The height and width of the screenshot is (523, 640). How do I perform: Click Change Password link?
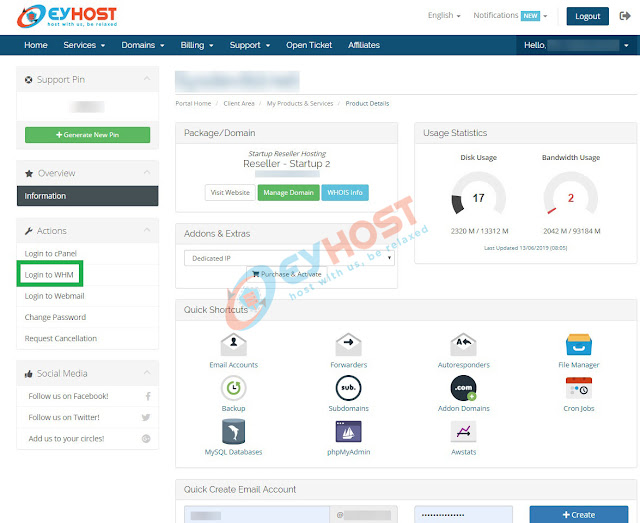(x=55, y=317)
